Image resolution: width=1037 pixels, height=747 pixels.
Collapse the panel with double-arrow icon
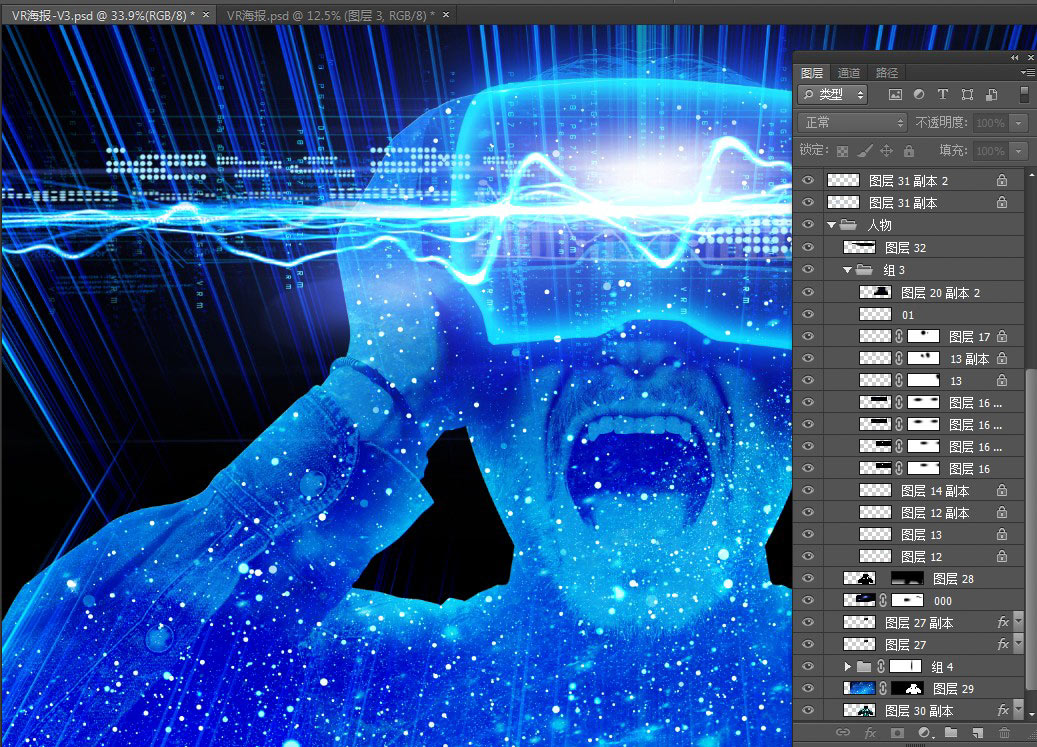click(1015, 58)
